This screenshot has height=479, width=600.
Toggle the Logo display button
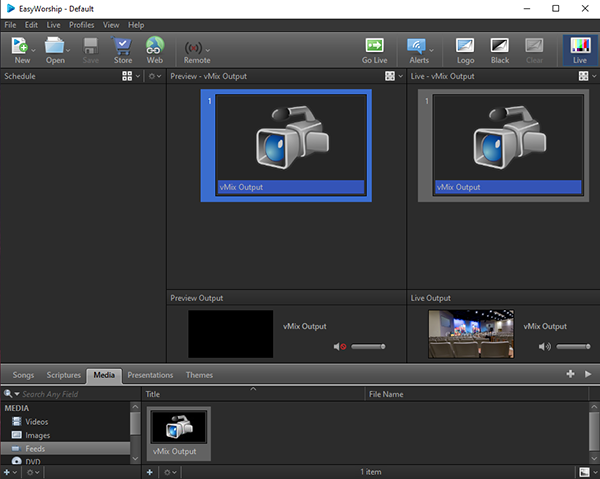[x=465, y=47]
